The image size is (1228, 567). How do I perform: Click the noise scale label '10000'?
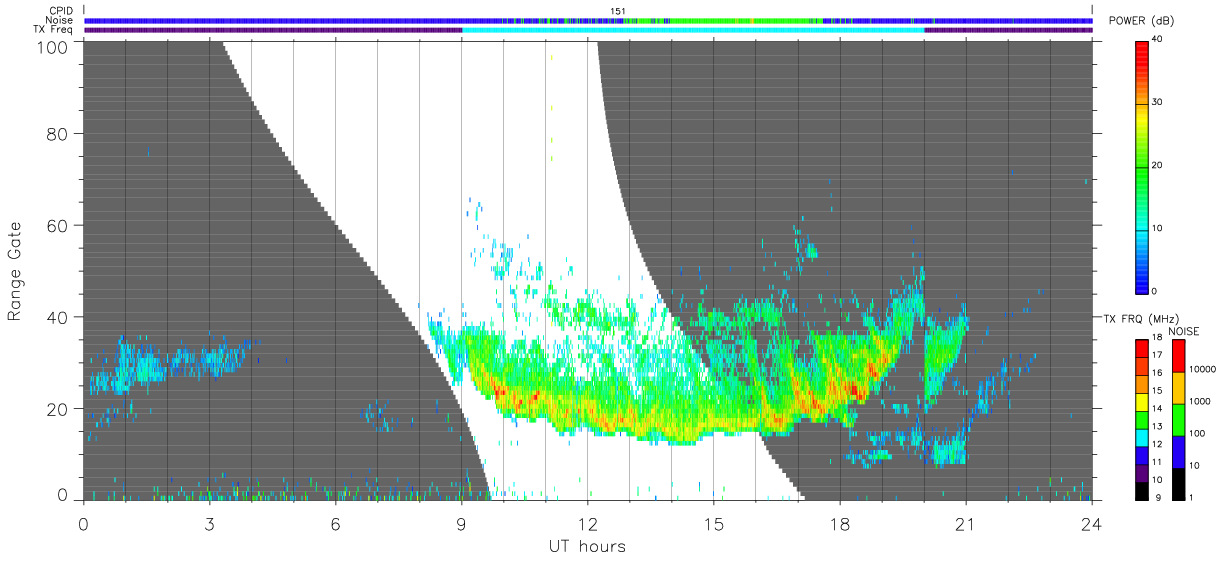coord(1201,369)
